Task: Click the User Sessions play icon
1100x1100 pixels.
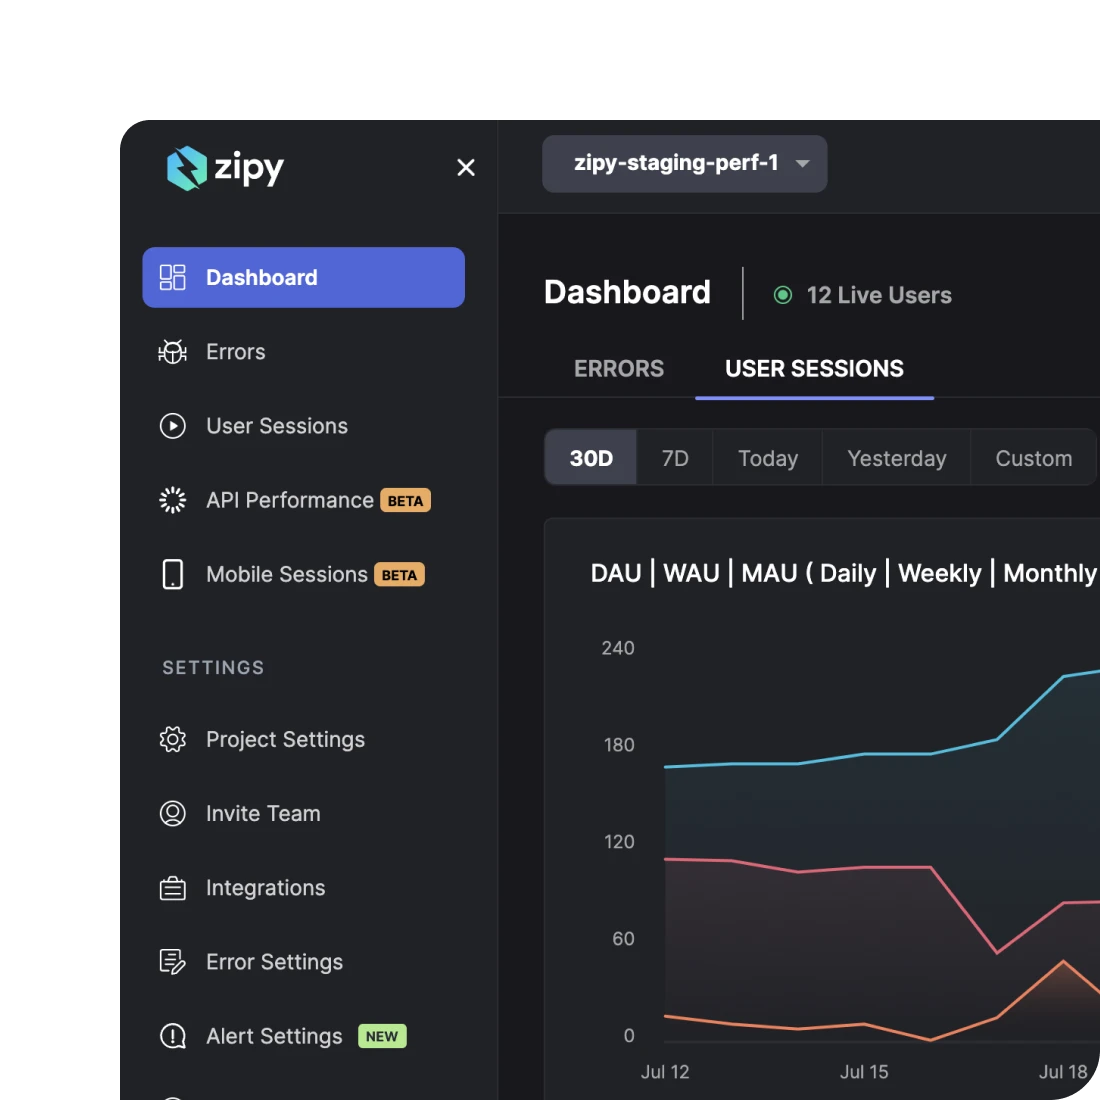Action: pos(173,426)
